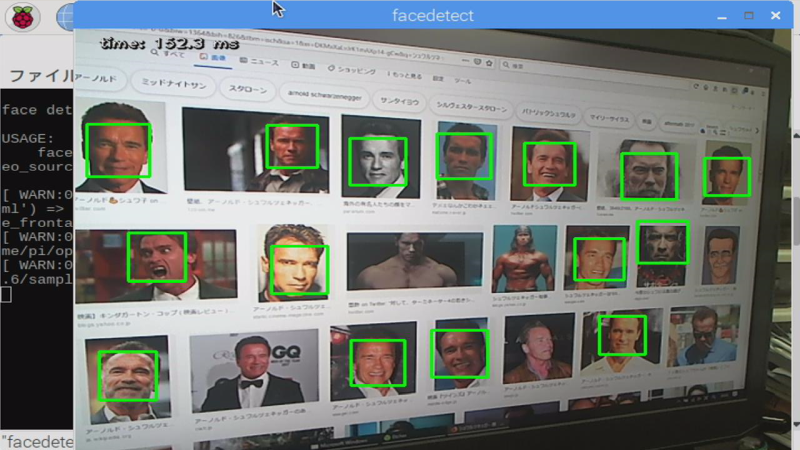Click the "time: 152.3 ms" overlay text
The image size is (800, 450).
point(170,44)
